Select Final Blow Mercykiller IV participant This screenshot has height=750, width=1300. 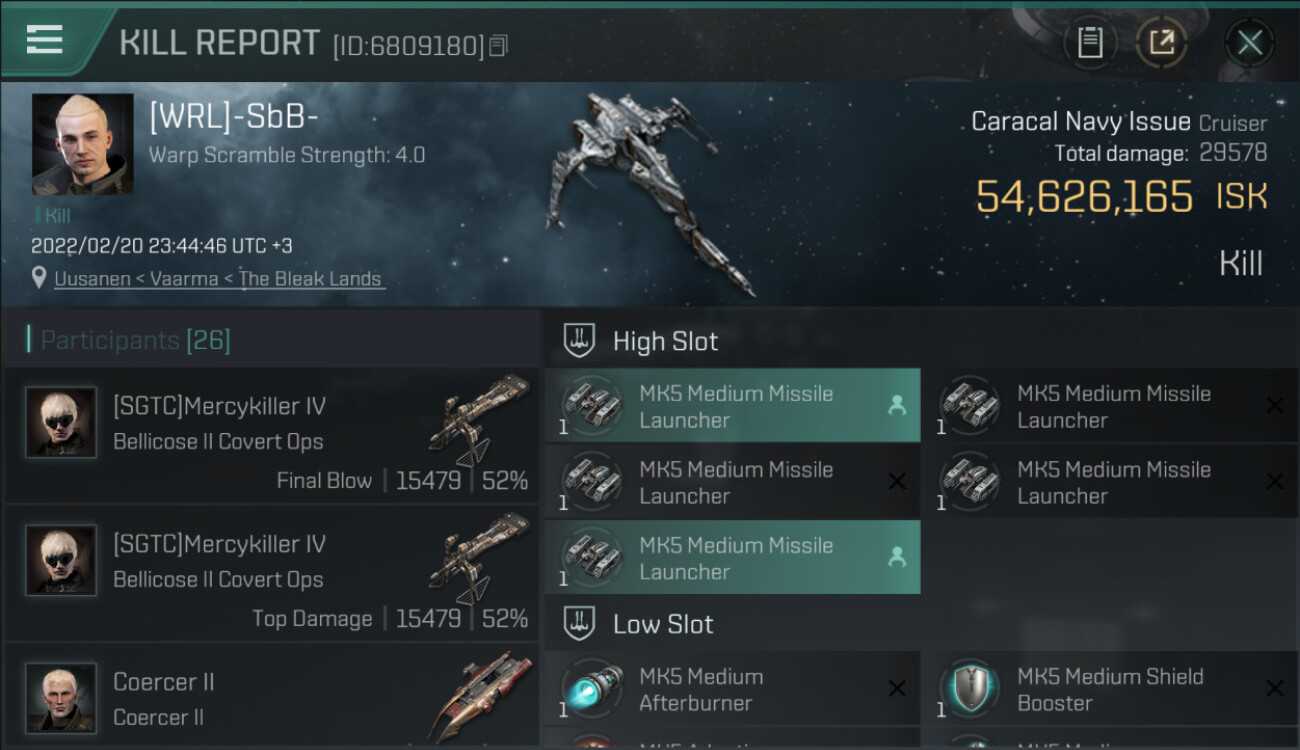point(270,436)
